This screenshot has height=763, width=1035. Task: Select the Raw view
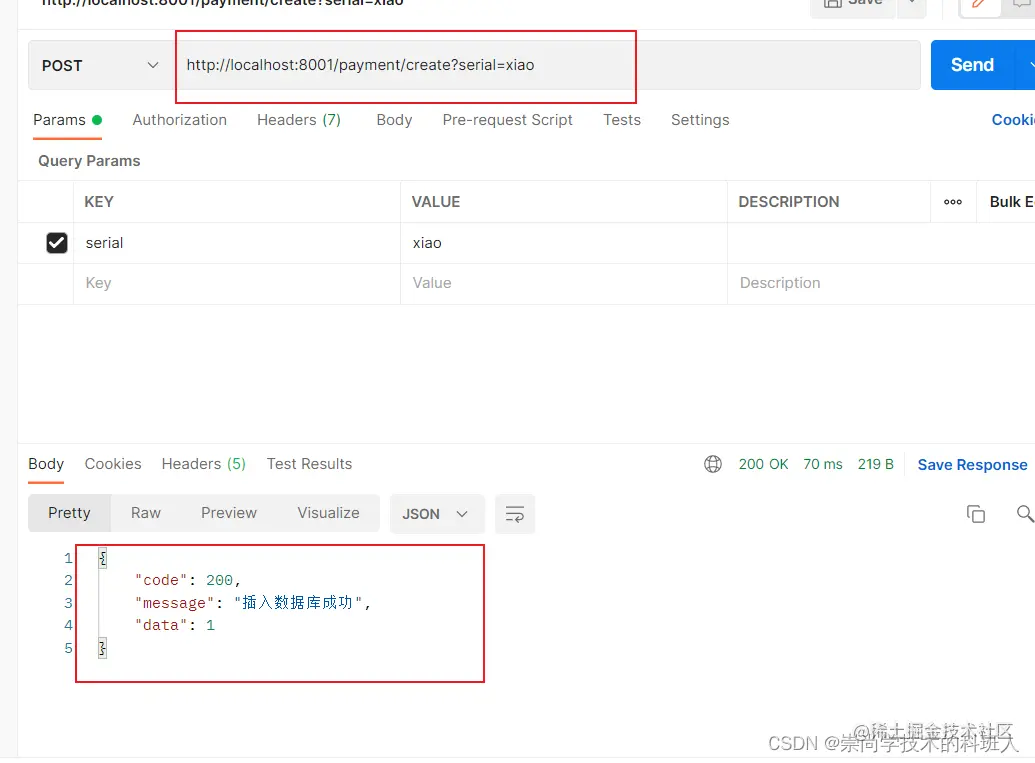(146, 513)
